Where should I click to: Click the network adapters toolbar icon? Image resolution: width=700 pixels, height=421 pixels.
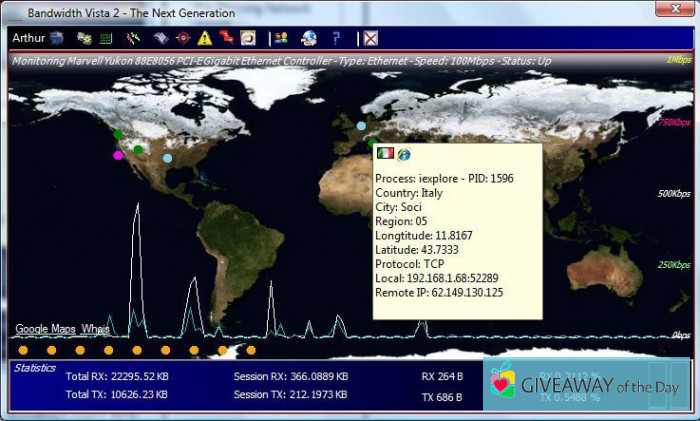click(x=84, y=38)
